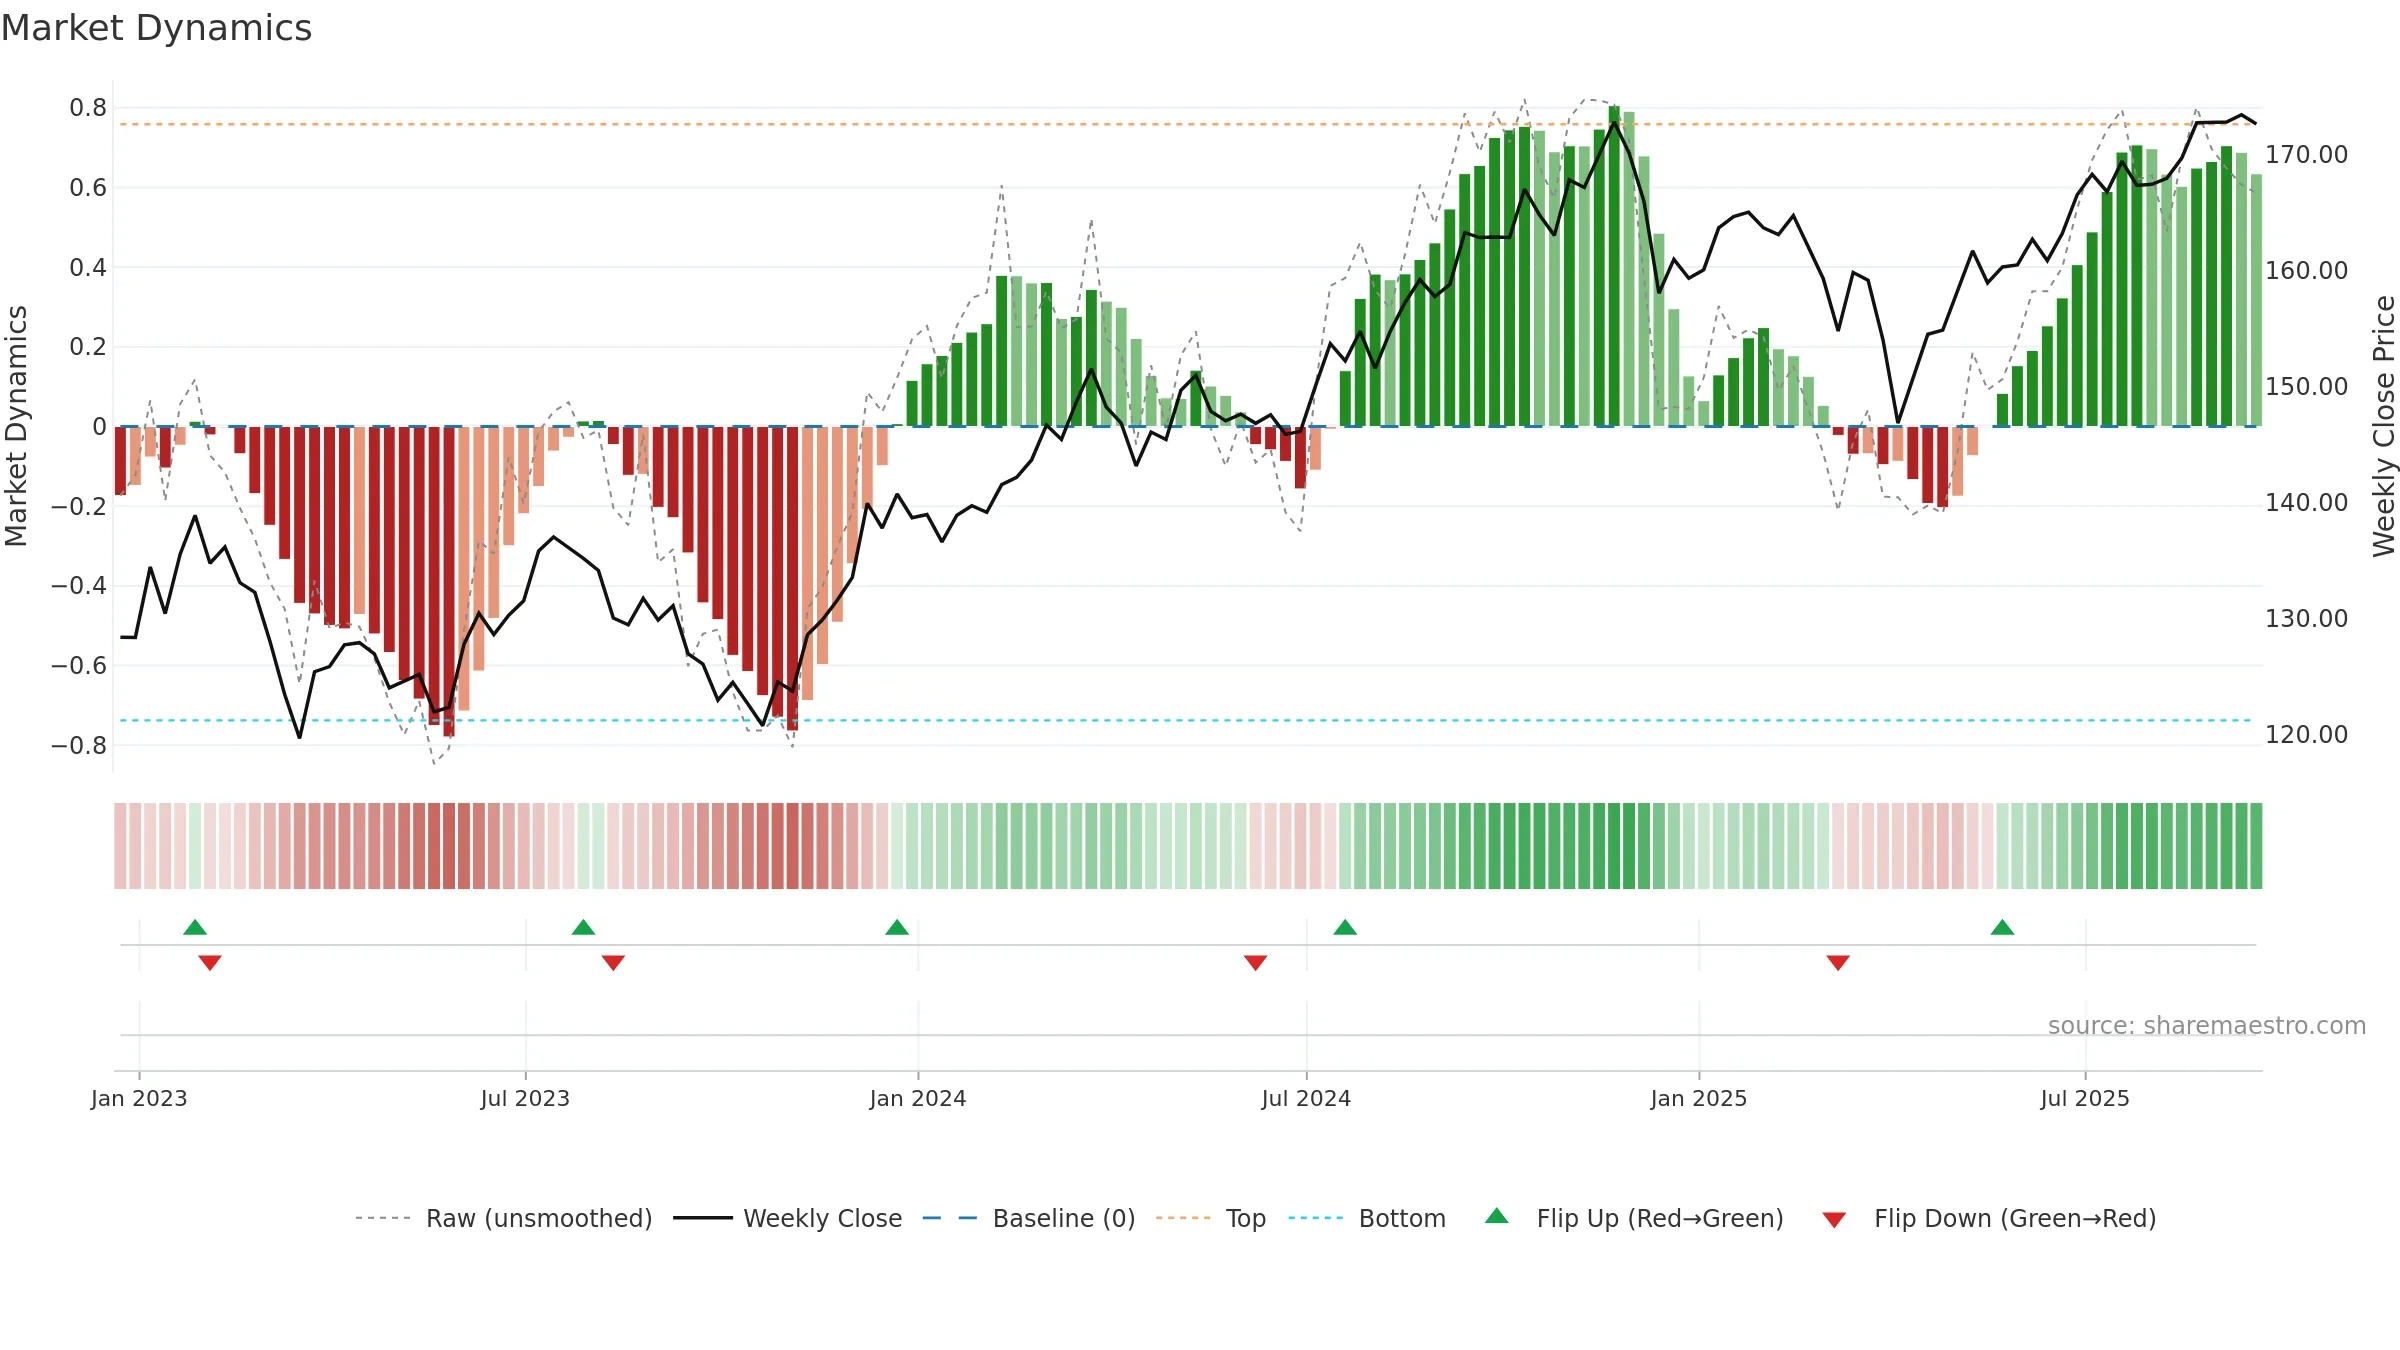Click the 170.00 price axis label

pyautogui.click(x=2306, y=155)
